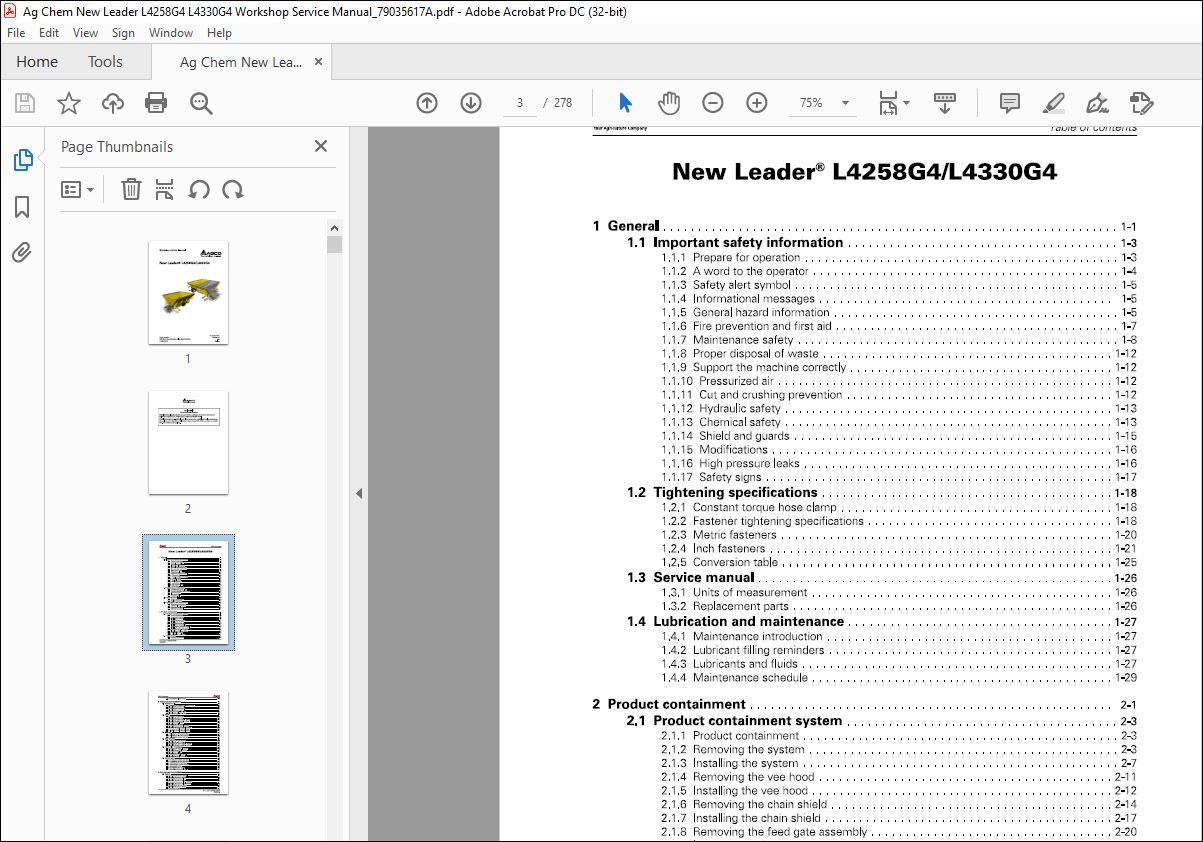Open the Sign document pen tool
This screenshot has width=1203, height=842.
click(x=1097, y=103)
